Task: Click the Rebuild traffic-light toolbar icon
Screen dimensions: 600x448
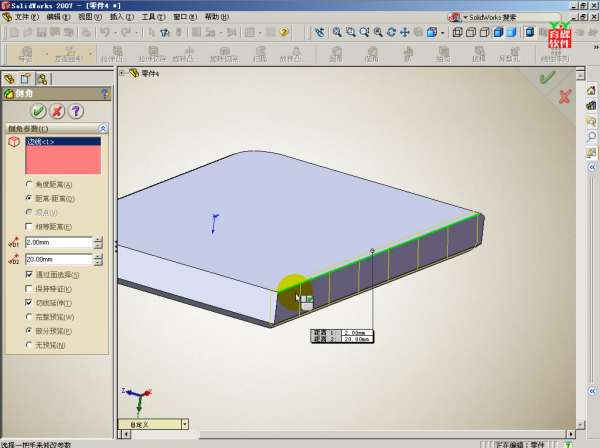Action: tap(178, 33)
